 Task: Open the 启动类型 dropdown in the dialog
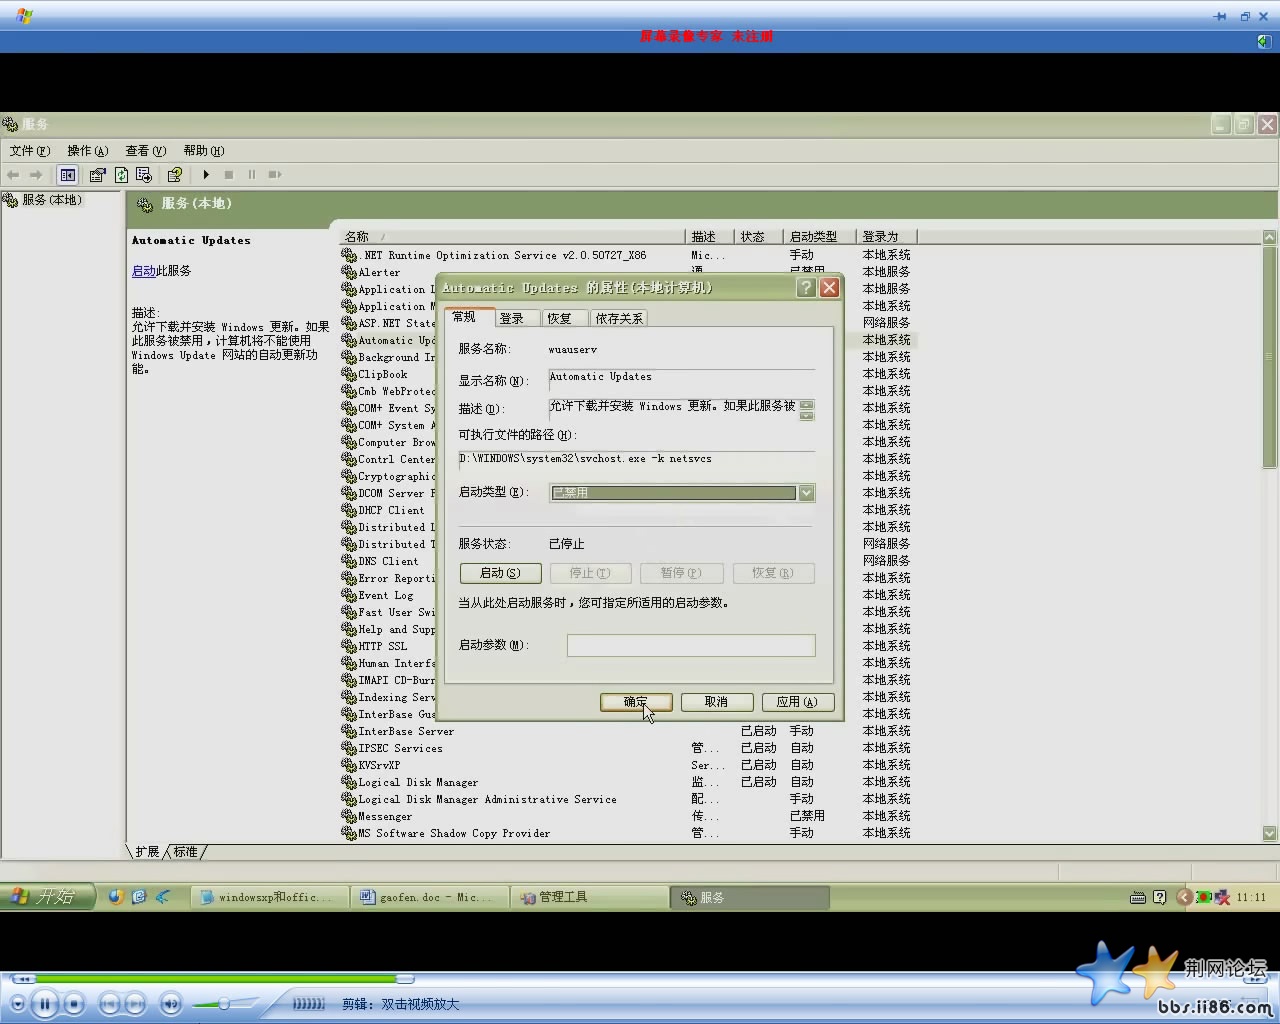[806, 492]
